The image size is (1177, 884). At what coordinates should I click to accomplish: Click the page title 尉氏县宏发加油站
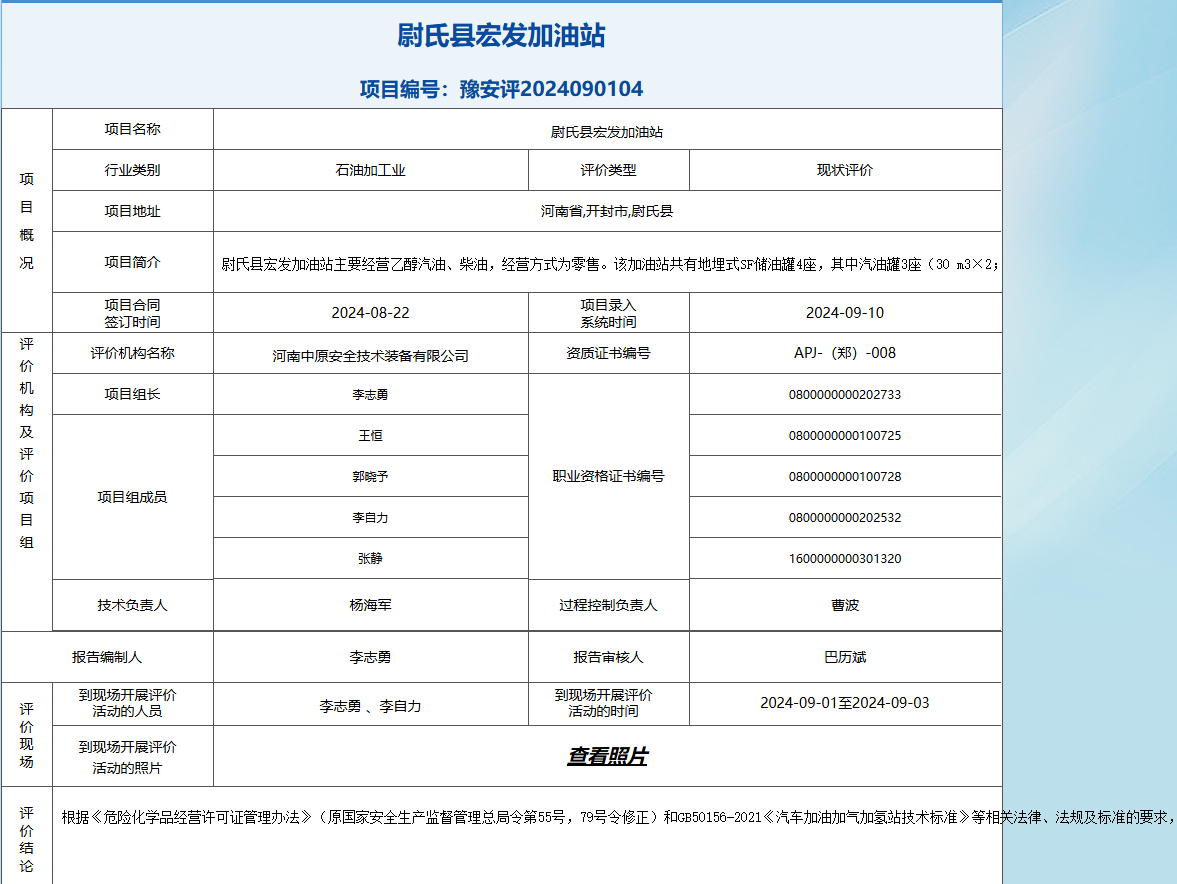(x=501, y=35)
